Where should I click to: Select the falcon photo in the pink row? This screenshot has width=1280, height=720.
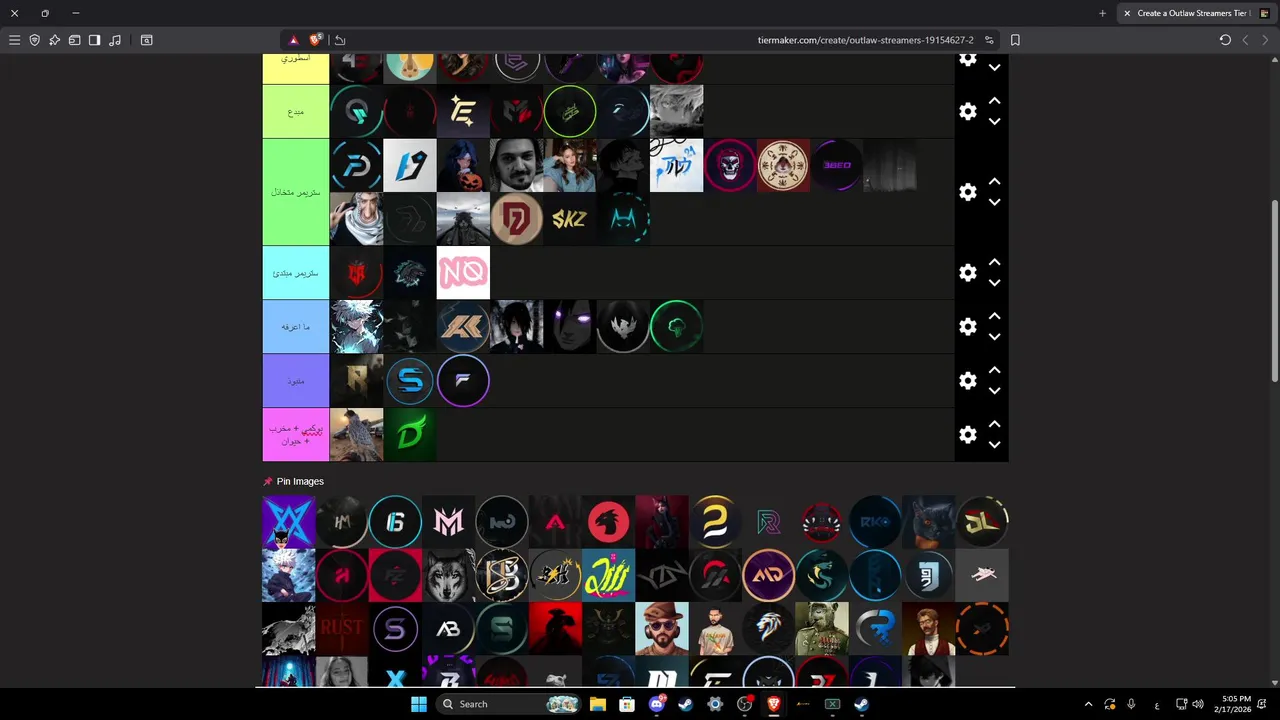tap(356, 435)
